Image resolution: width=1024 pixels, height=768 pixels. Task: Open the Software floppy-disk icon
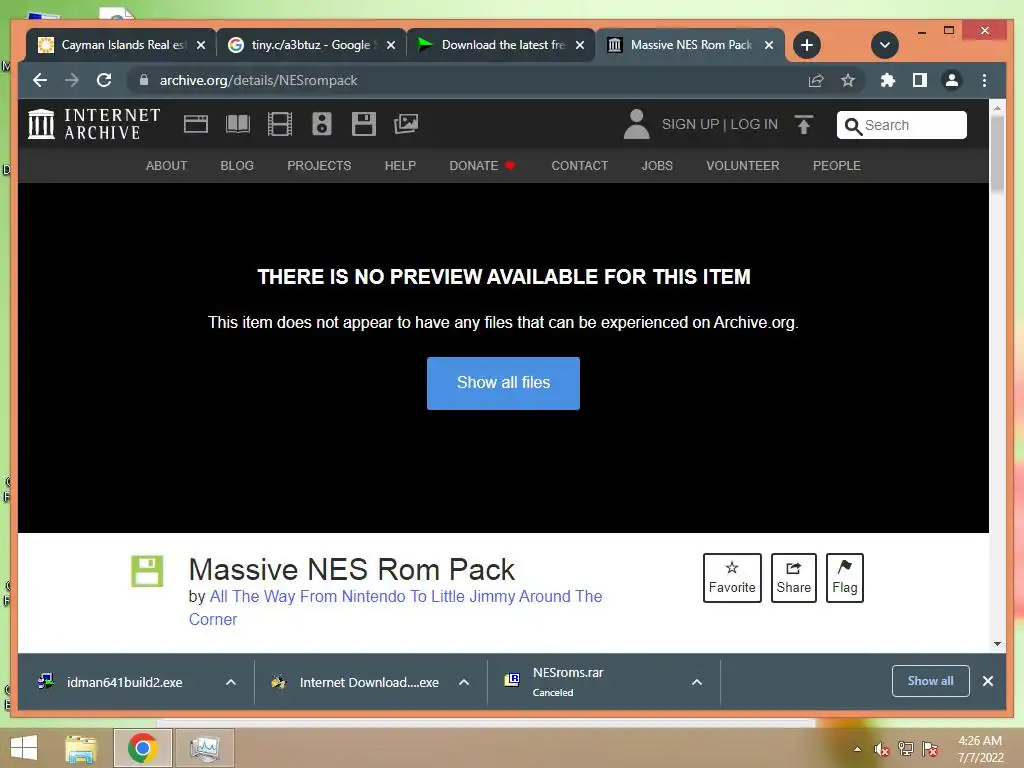364,124
